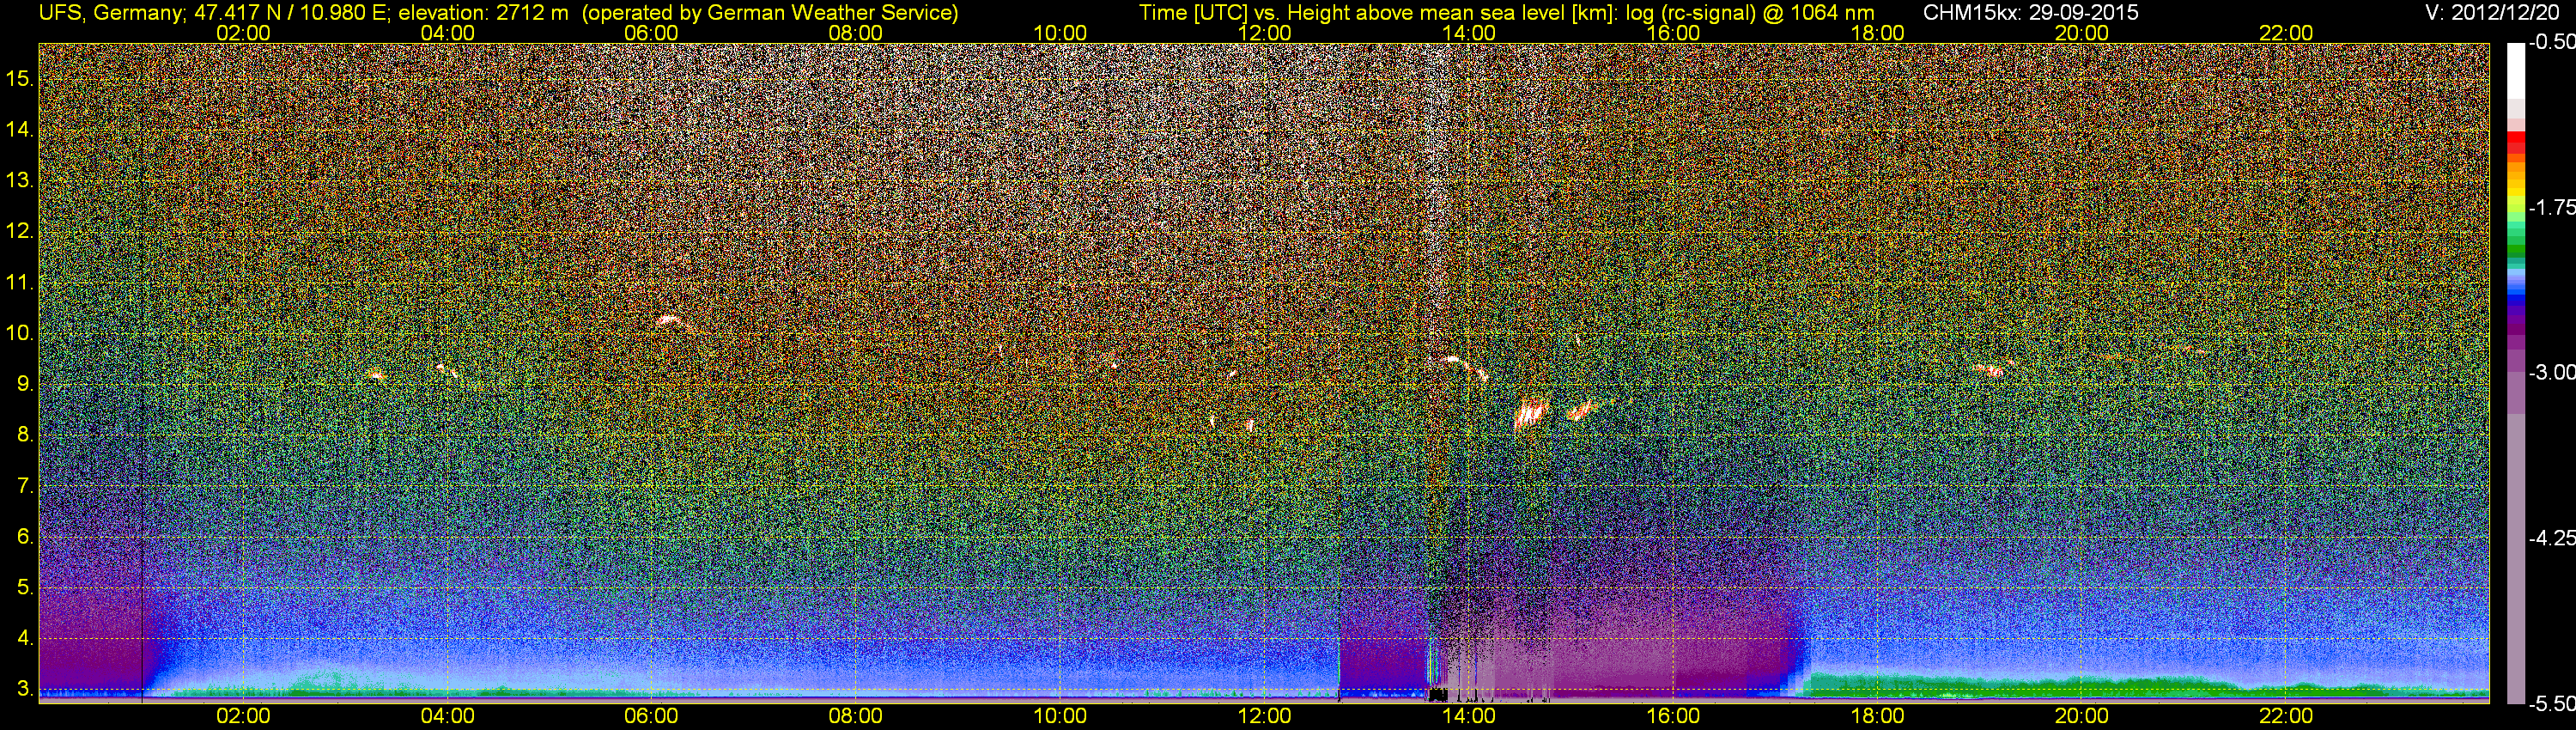
Task: Click the 7. km height axis label
Action: pyautogui.click(x=25, y=486)
